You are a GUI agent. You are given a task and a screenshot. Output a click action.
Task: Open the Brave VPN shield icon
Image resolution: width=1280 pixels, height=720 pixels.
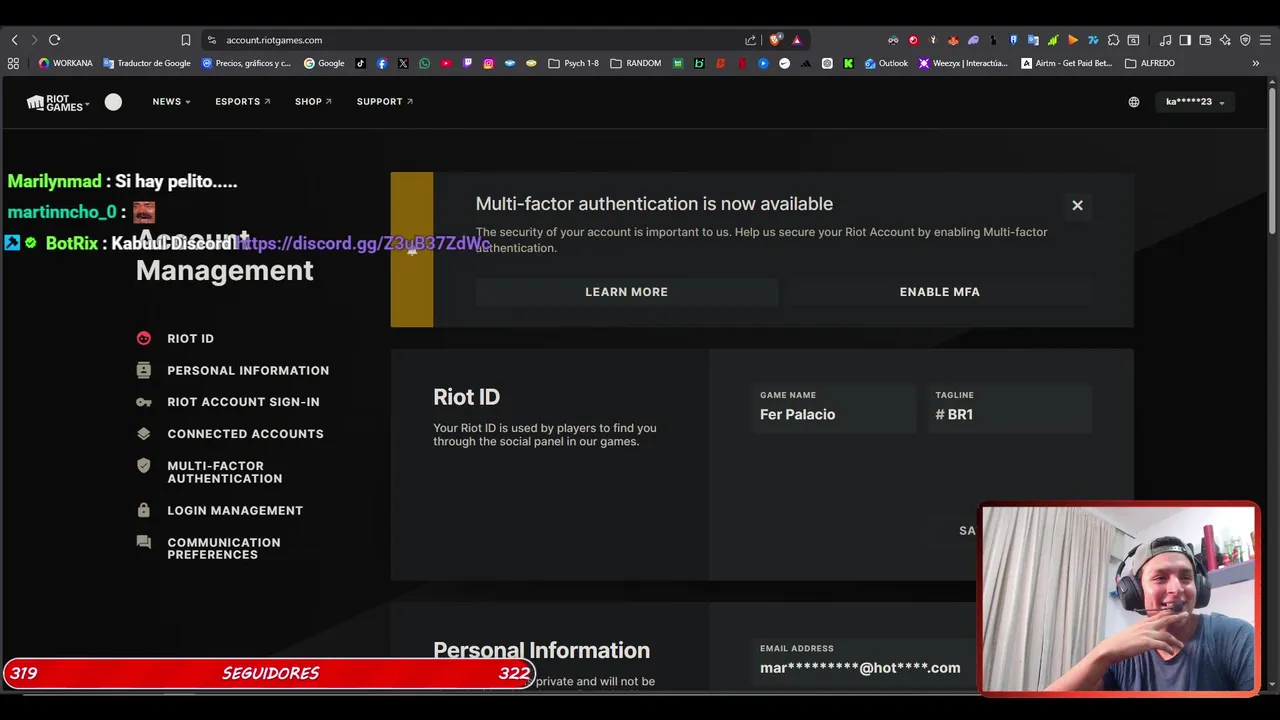point(1245,40)
